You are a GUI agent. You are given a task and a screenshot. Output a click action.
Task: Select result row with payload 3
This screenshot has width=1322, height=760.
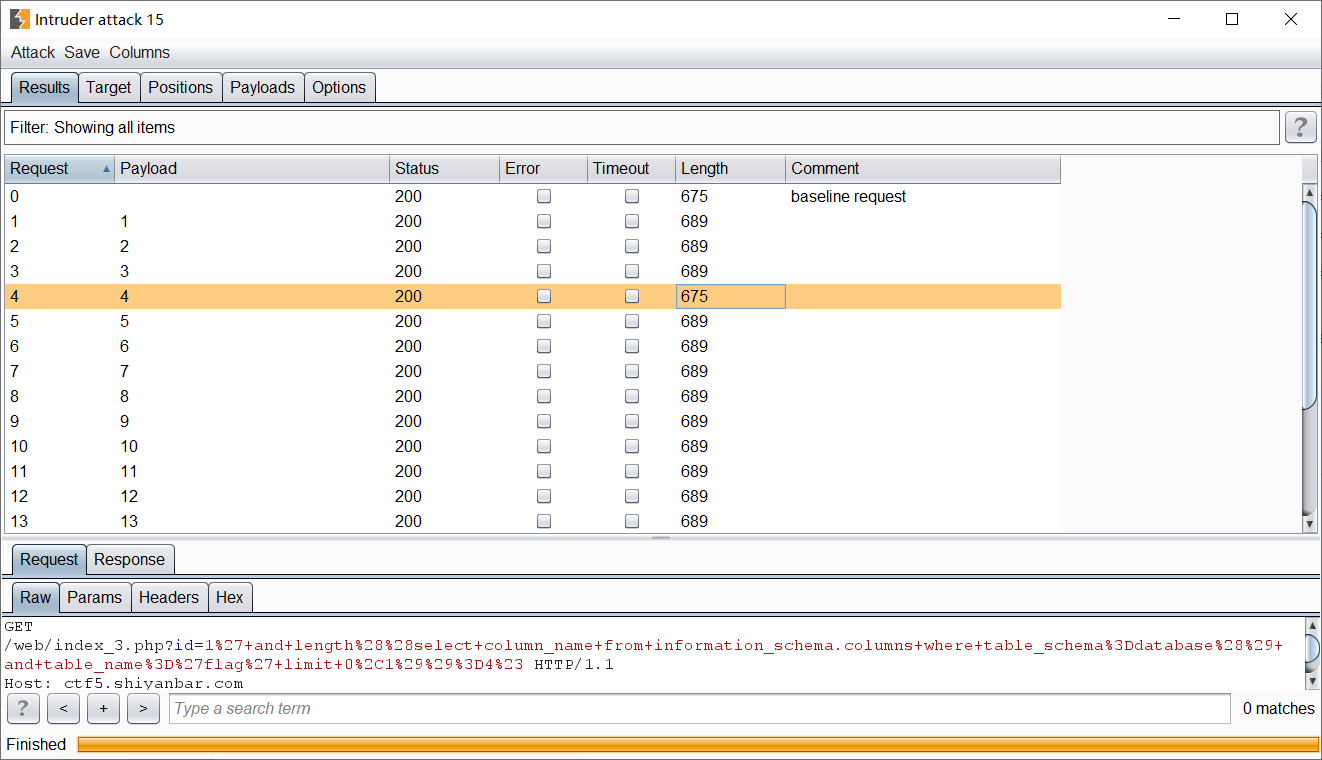[x=533, y=272]
